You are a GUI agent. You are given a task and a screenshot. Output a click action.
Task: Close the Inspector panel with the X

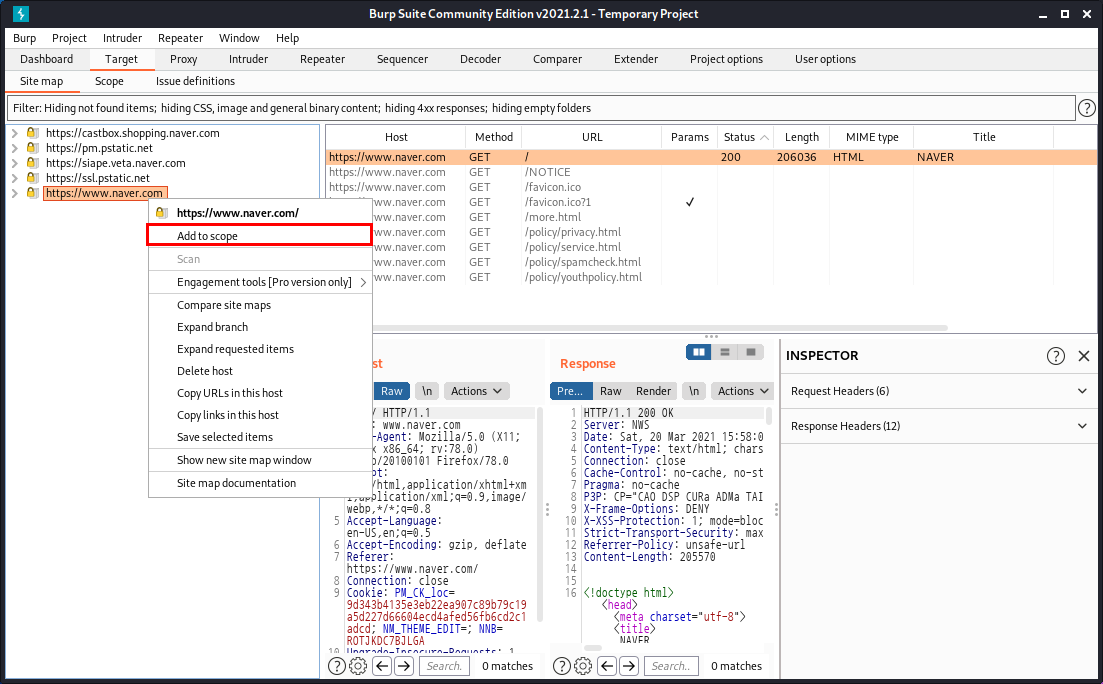(1083, 356)
